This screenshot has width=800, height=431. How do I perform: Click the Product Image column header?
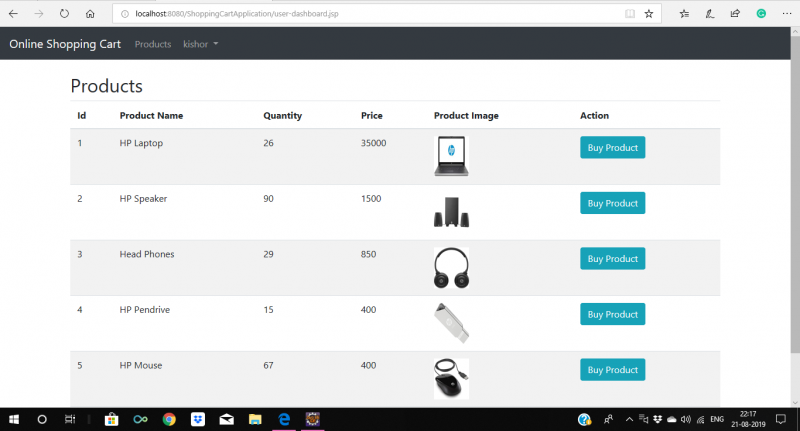(x=466, y=116)
